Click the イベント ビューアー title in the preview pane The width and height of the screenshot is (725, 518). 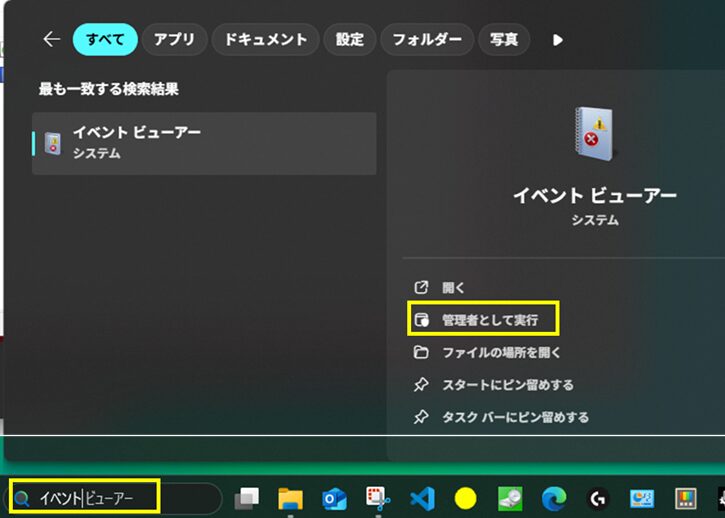tap(595, 196)
